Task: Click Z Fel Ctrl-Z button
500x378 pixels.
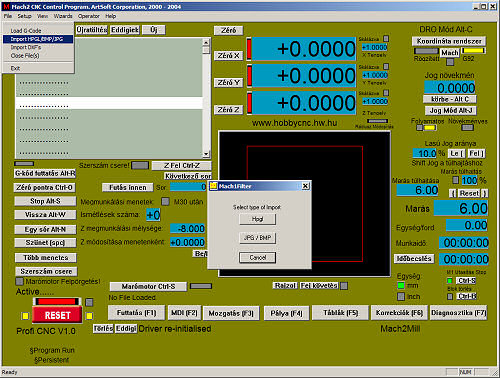Action: 182,165
